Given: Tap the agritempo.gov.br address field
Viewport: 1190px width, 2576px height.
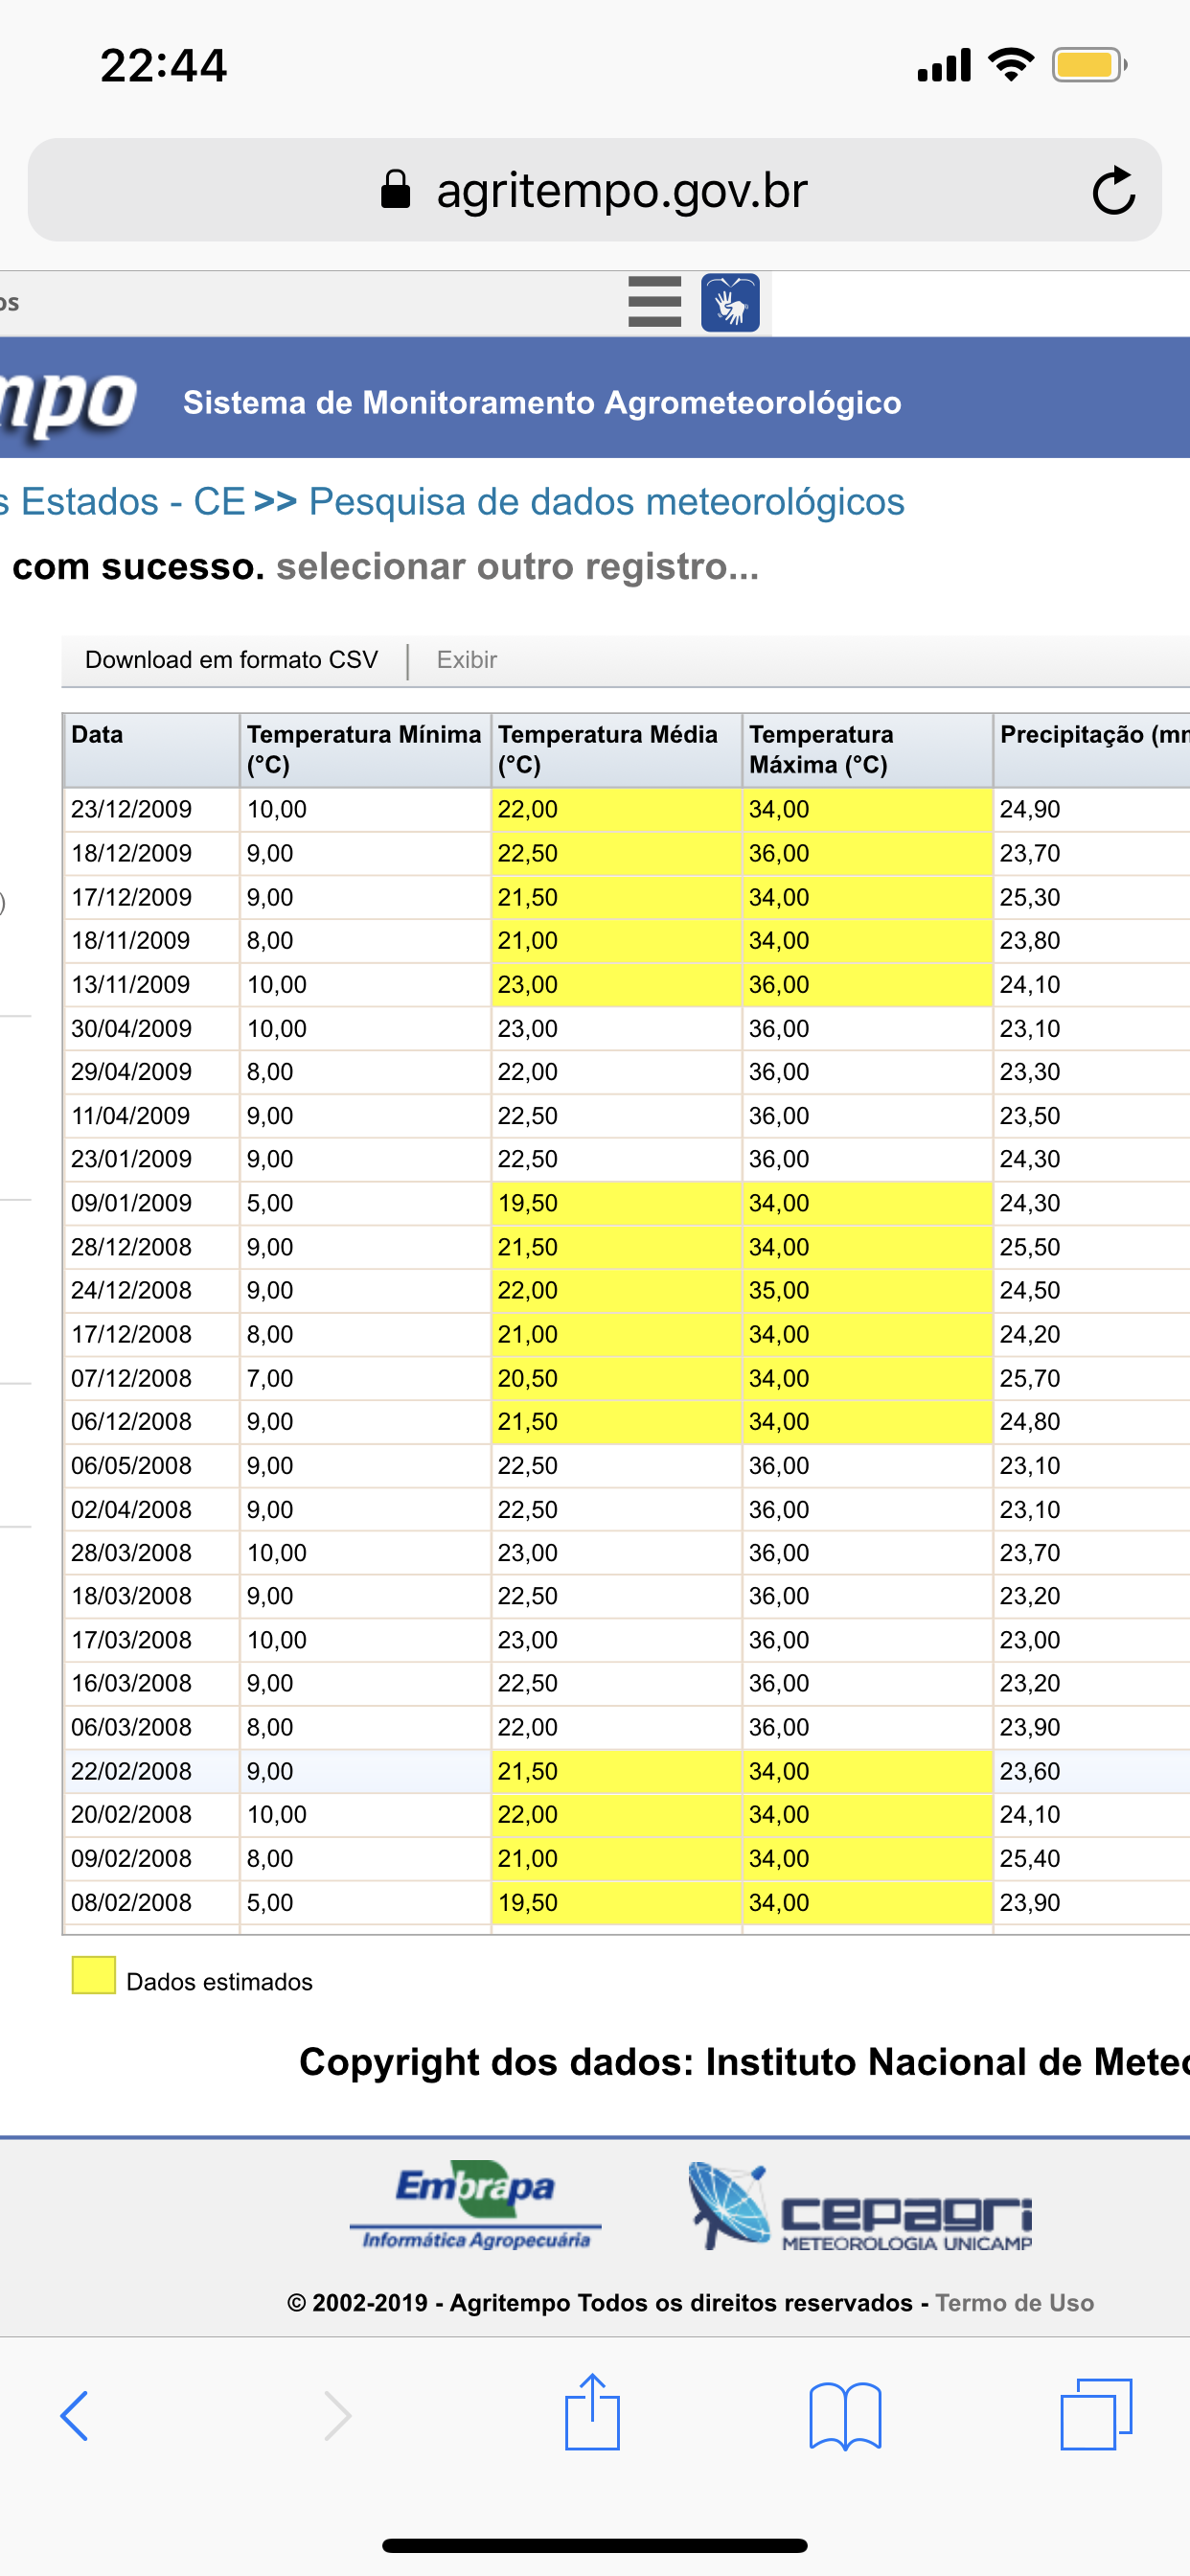Looking at the screenshot, I should [x=595, y=190].
